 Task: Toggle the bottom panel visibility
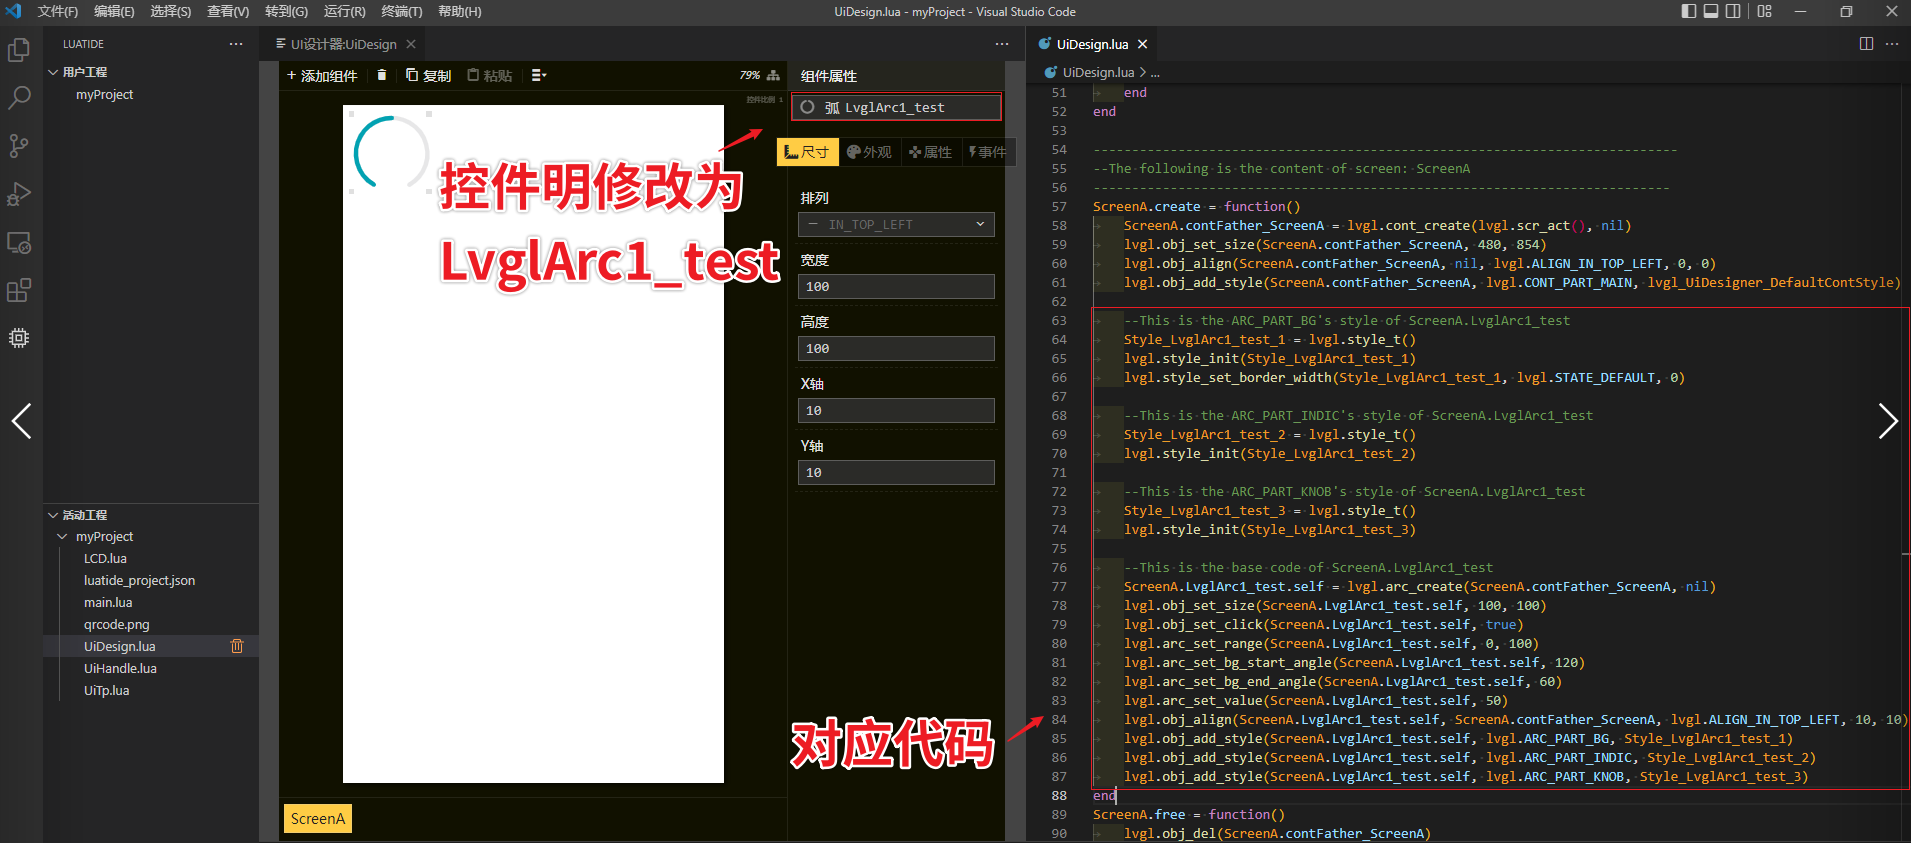pos(1711,11)
